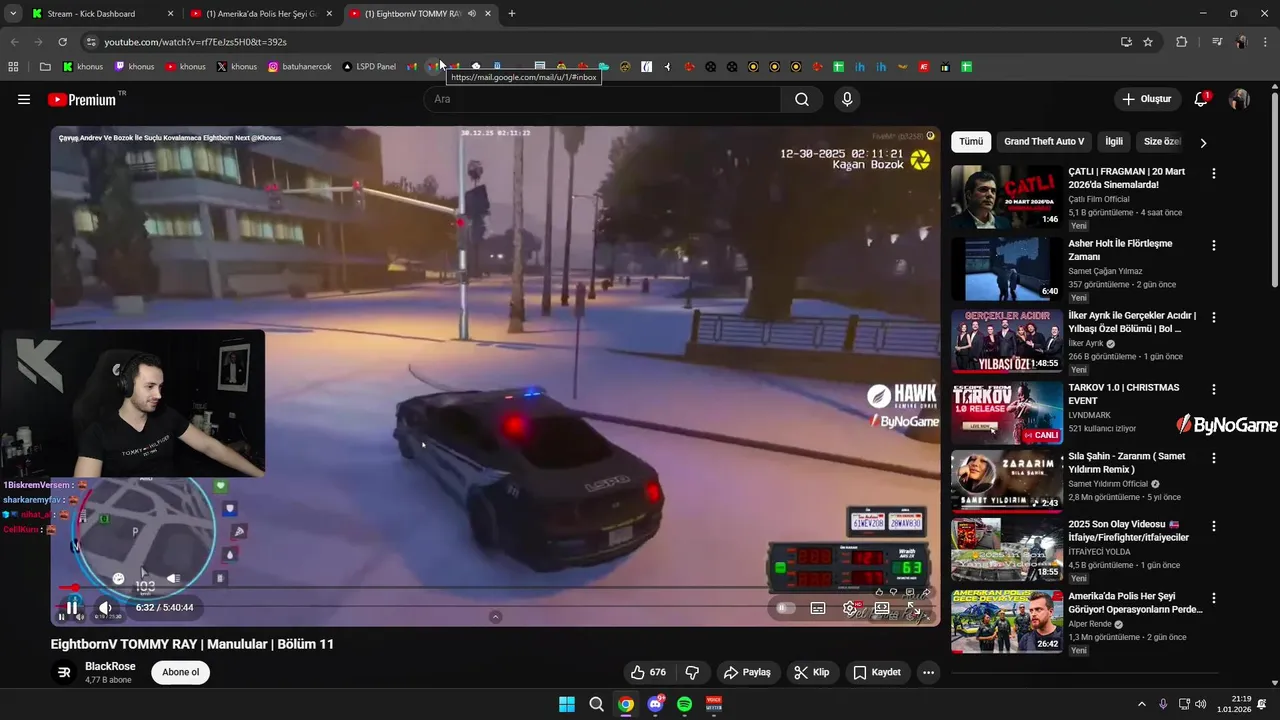Open the BlackRose channel avatar
The height and width of the screenshot is (720, 1280).
(64, 672)
